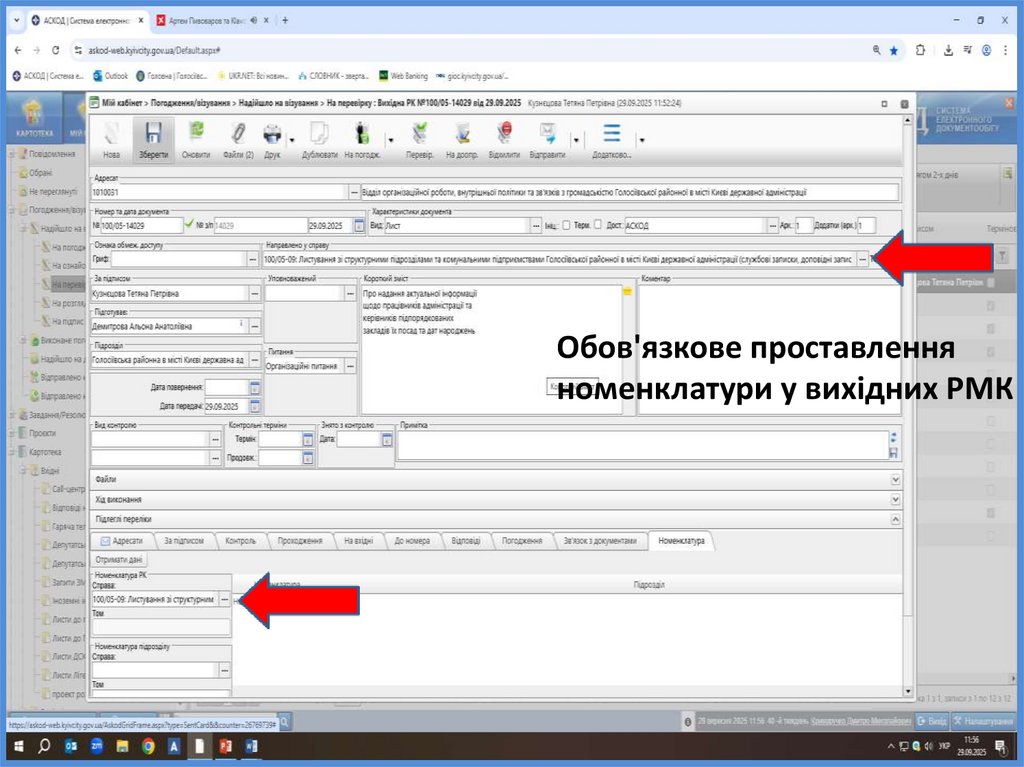
Task: Toggle the Ініц. checkbox
Action: coord(566,225)
